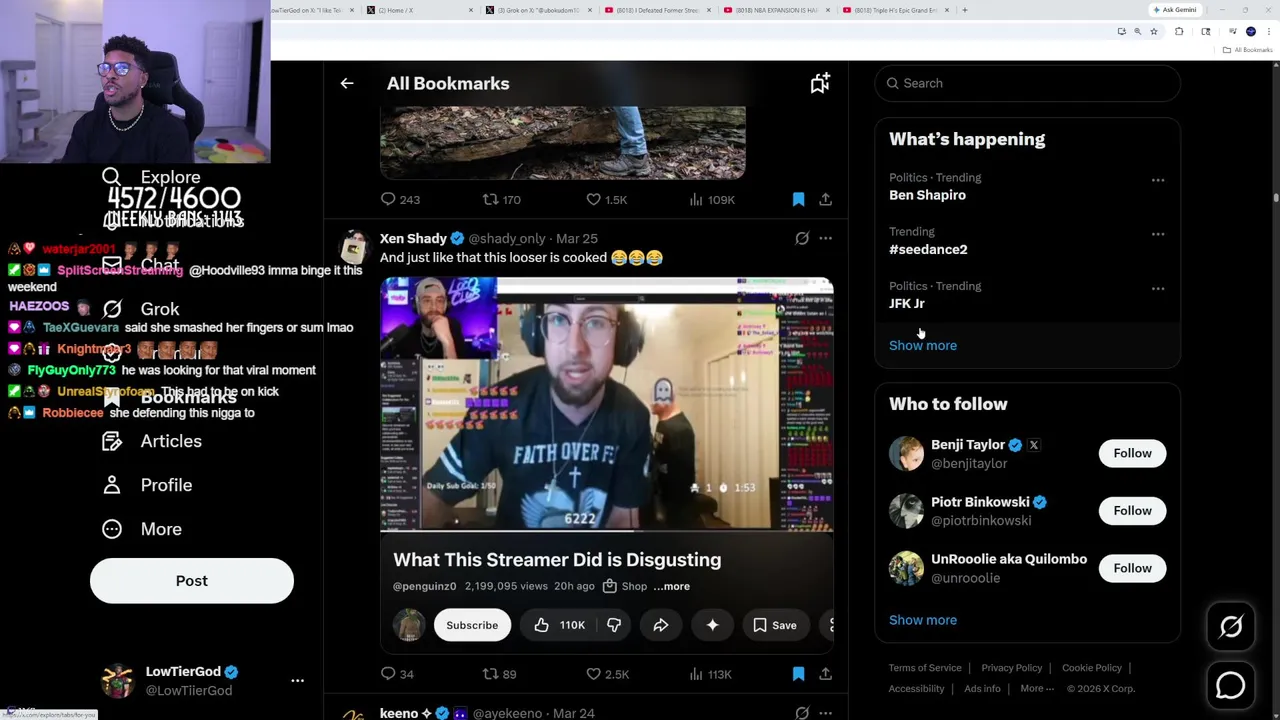Open the Ben Shapiro trending topic

point(927,195)
